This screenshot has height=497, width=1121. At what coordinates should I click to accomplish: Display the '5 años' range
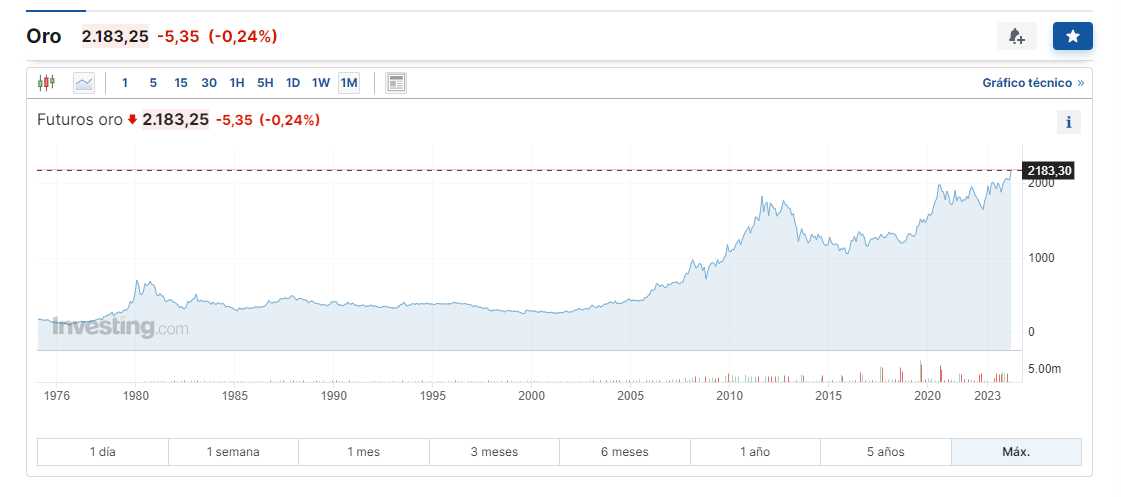(x=885, y=452)
